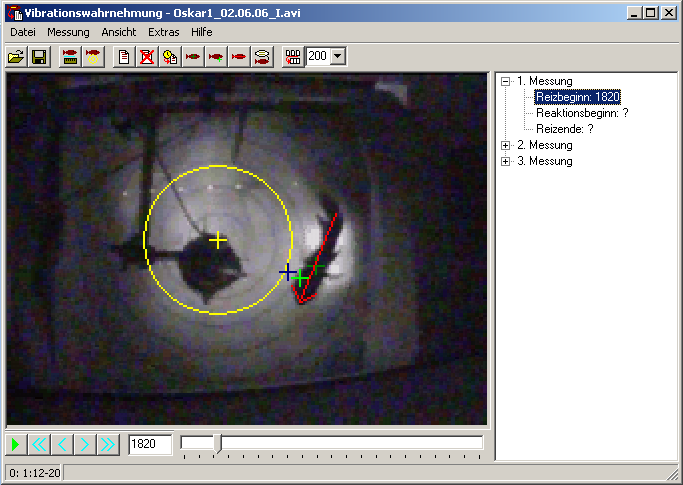Collapse the 1. Messung tree node
Screen dimensions: 683x485
click(x=505, y=81)
